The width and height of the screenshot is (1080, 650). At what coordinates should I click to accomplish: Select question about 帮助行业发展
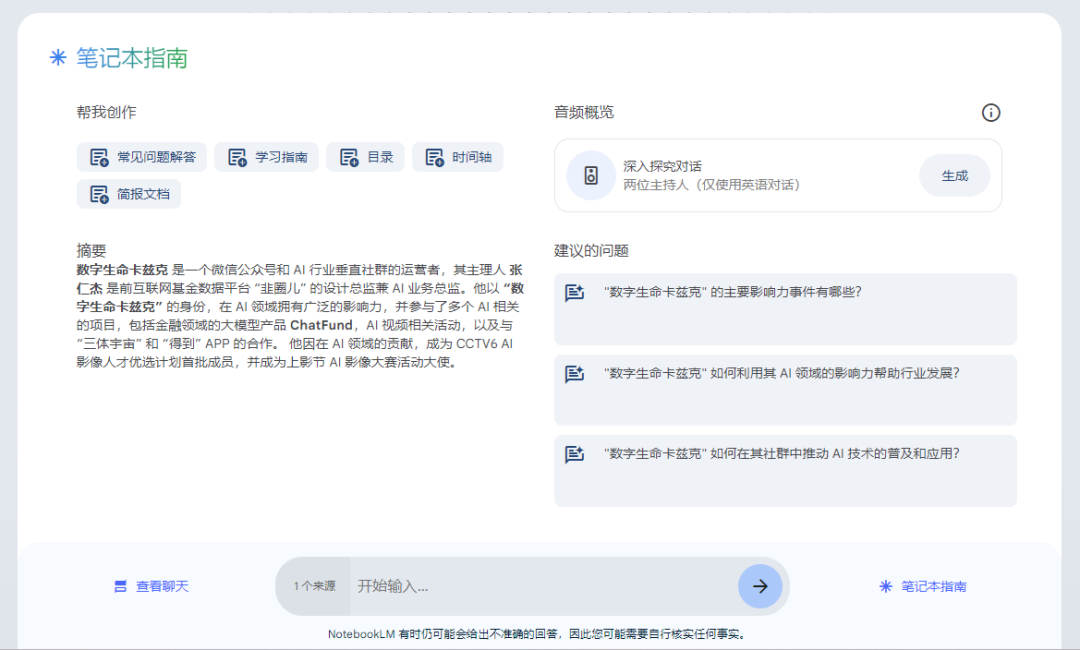tap(785, 390)
